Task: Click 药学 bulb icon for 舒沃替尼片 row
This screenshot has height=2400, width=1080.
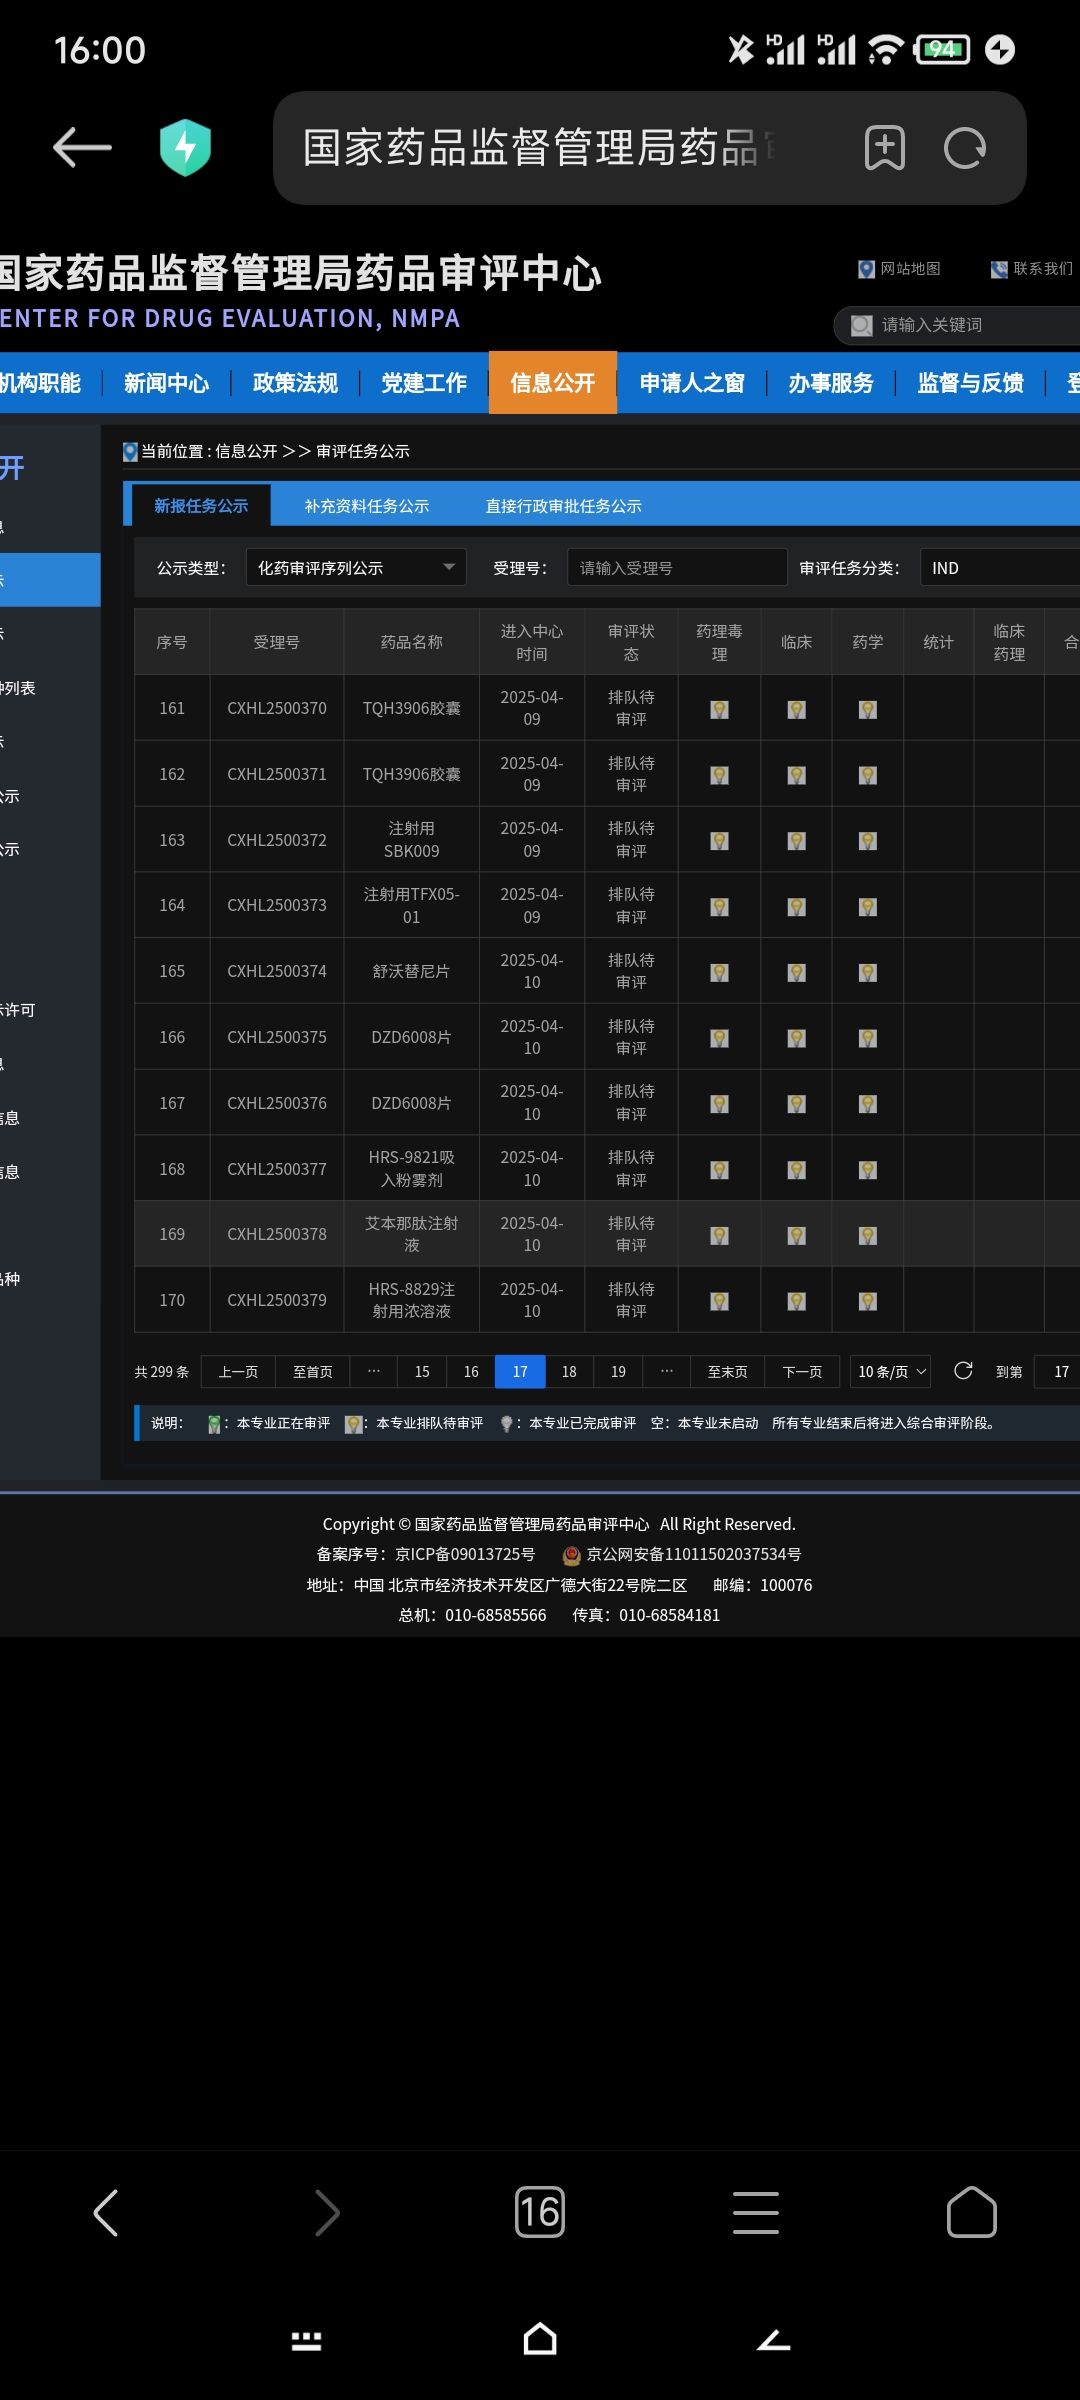Action: pos(868,972)
